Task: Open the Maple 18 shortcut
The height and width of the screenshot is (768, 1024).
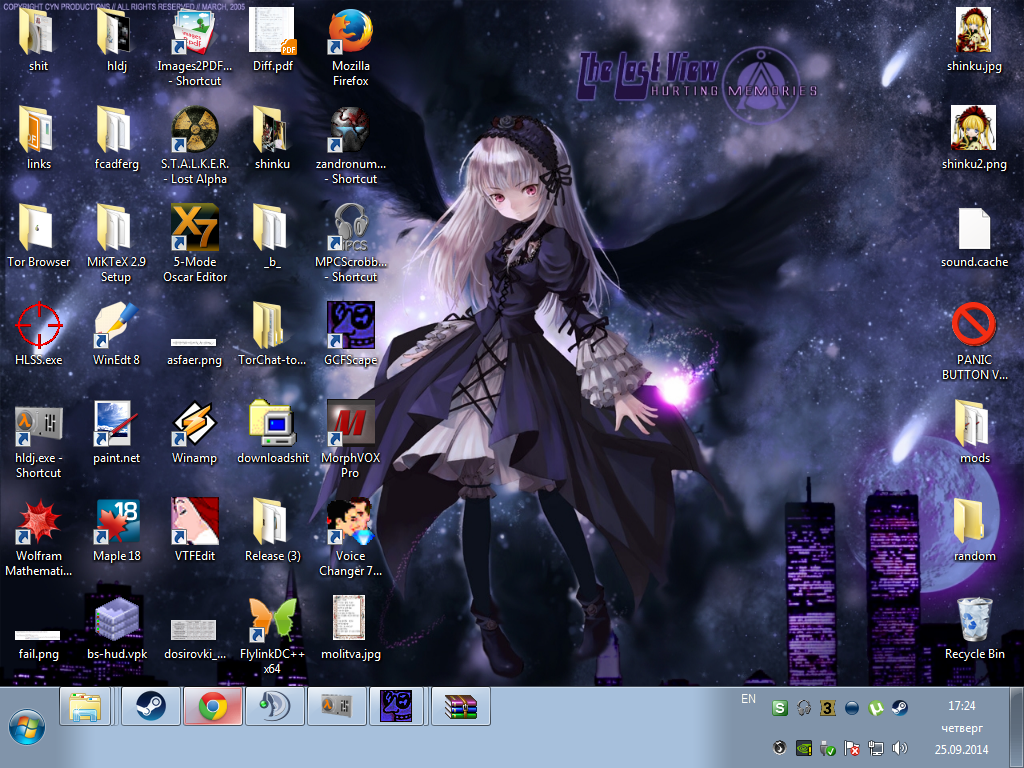Action: [116, 521]
